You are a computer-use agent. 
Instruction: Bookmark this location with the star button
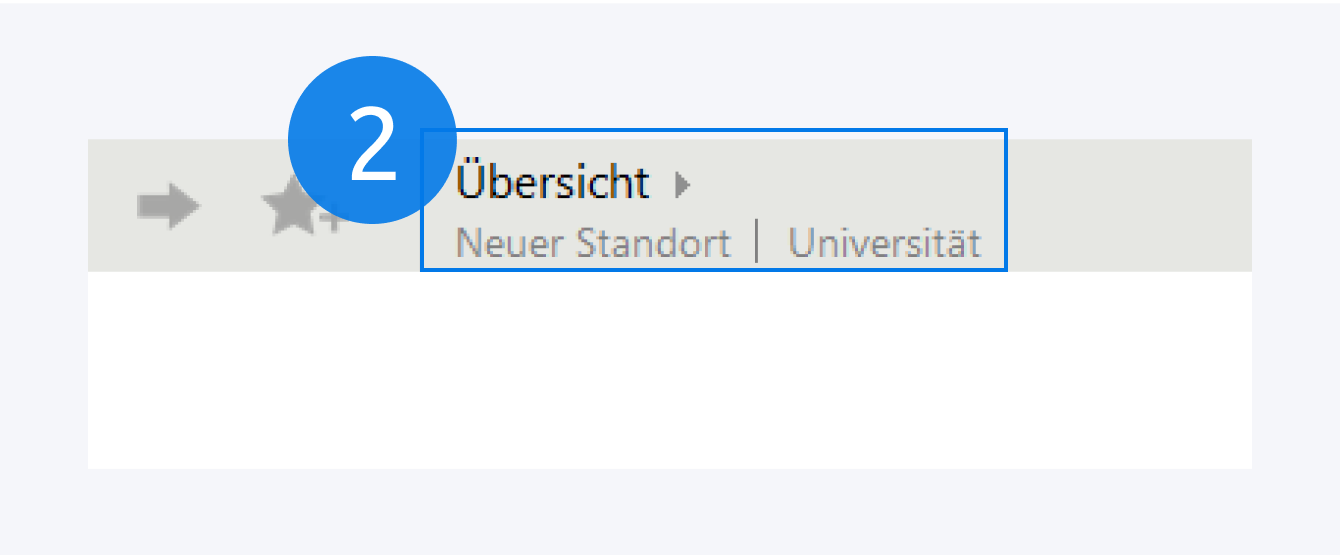tap(290, 208)
